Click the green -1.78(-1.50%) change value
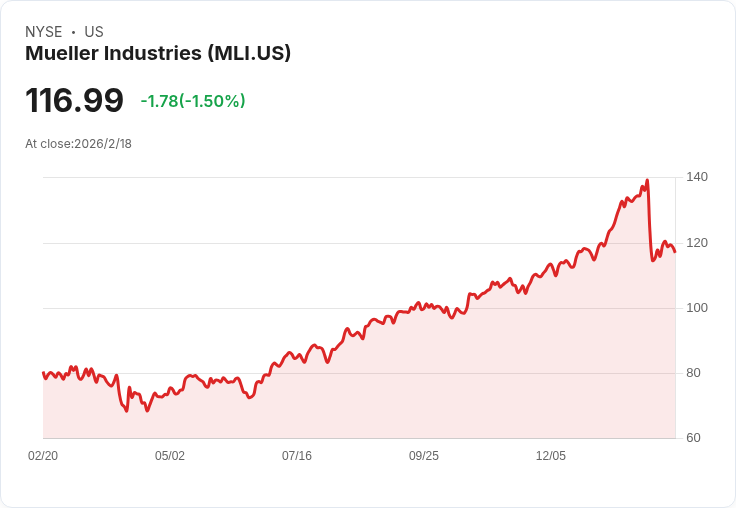The image size is (736, 508). click(193, 101)
